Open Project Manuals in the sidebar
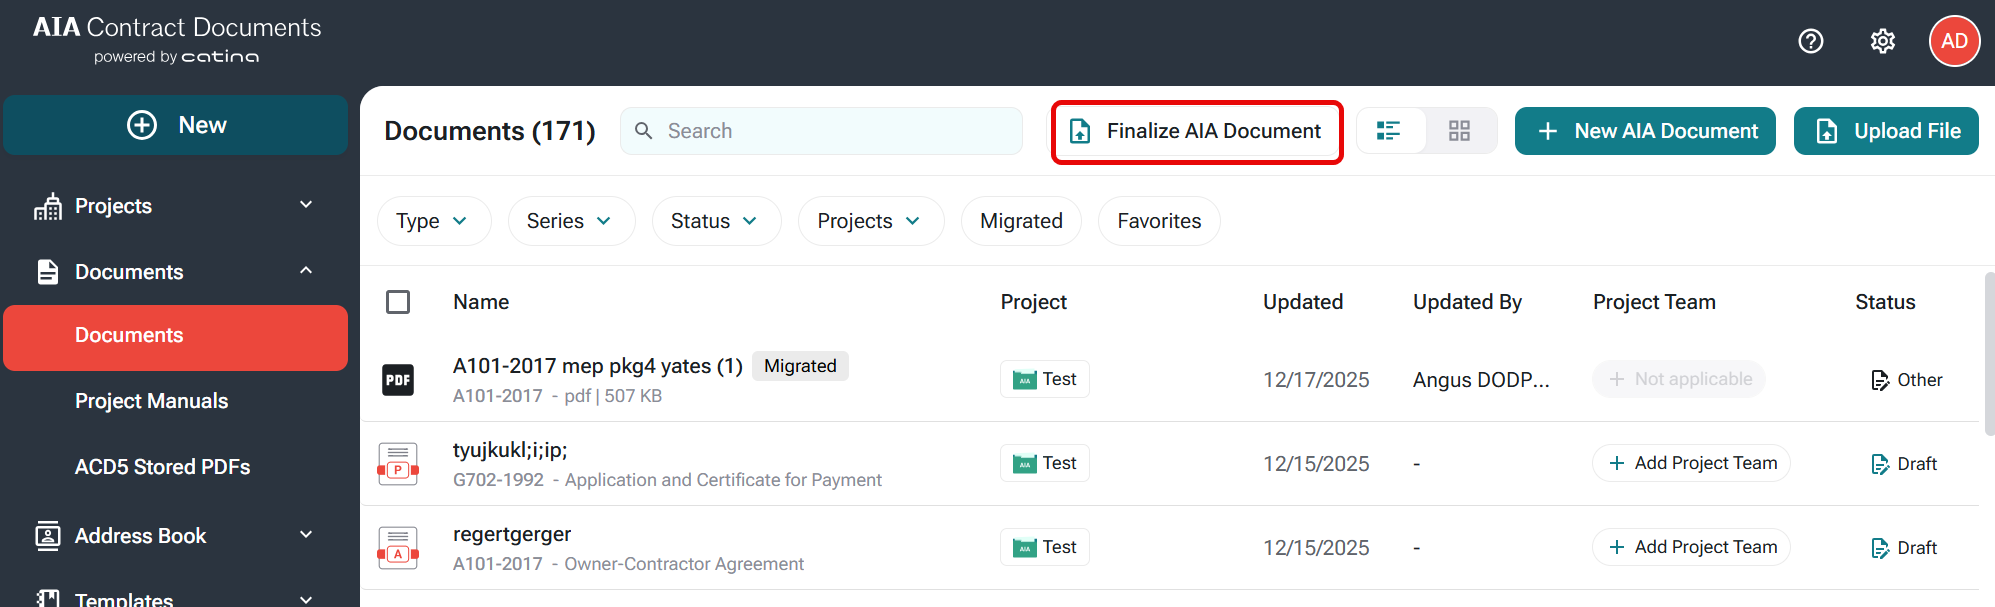Screen dimensions: 1995x607 152,401
